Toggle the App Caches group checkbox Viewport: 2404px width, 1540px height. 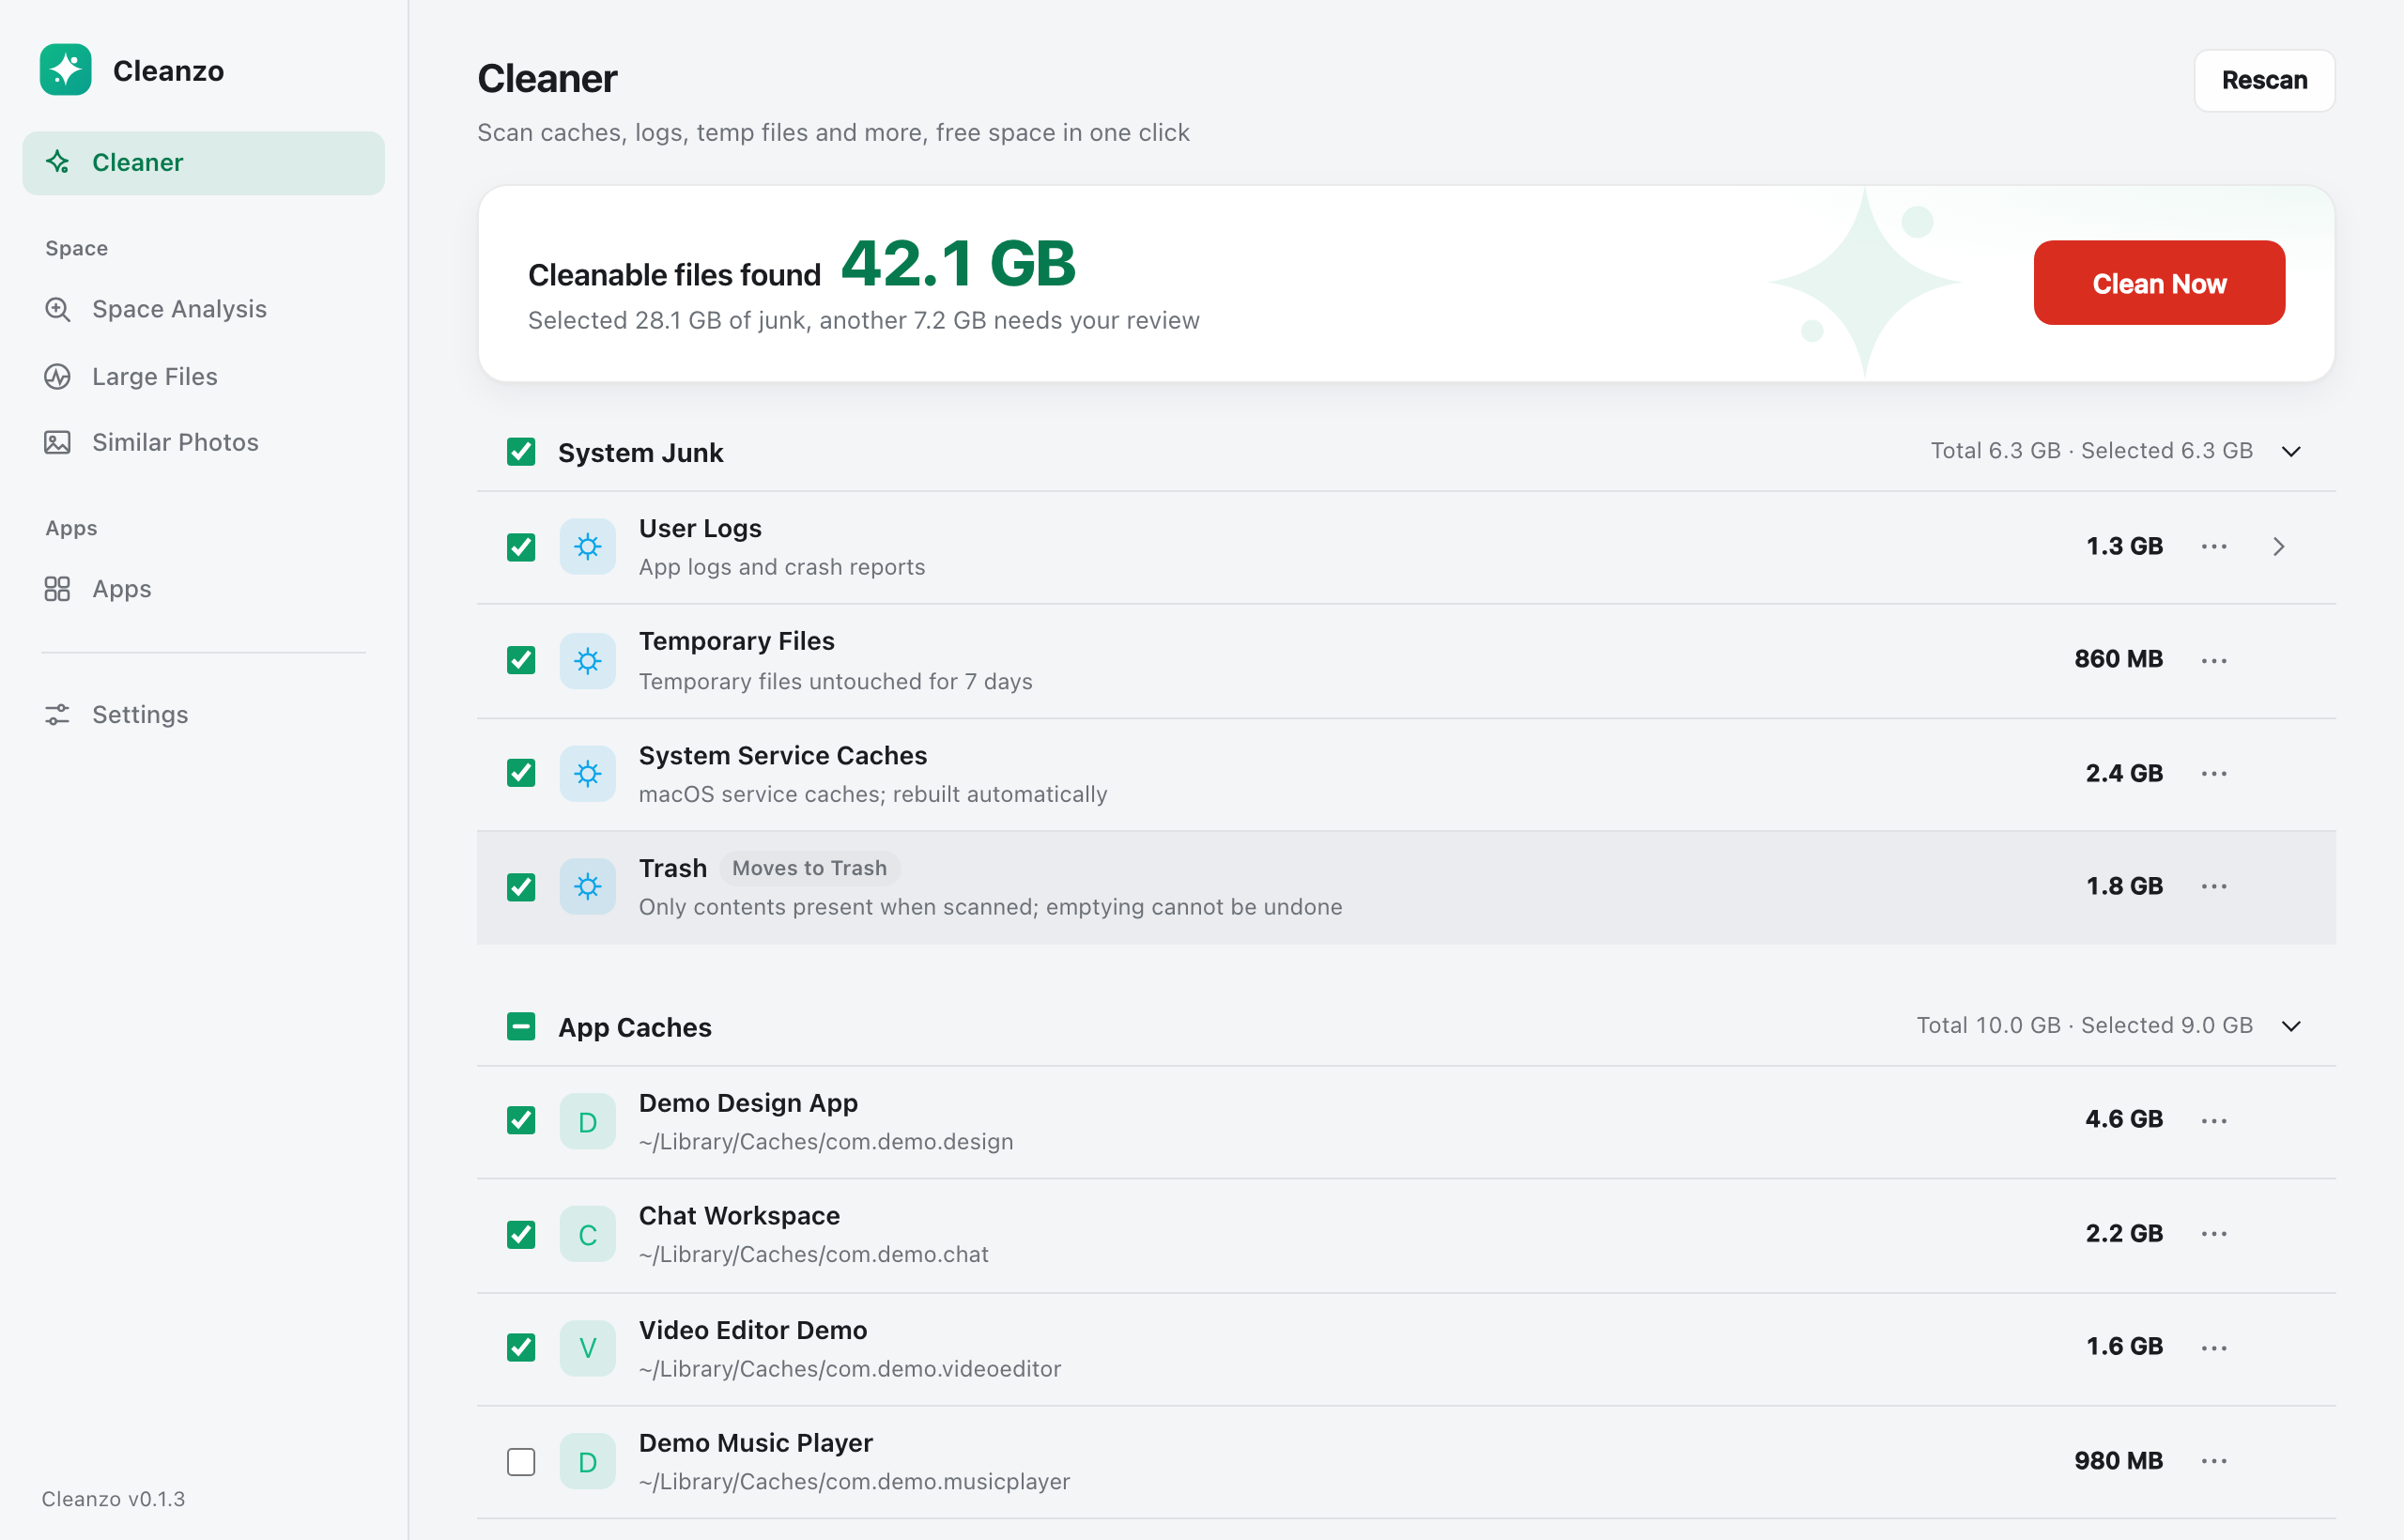tap(521, 1027)
